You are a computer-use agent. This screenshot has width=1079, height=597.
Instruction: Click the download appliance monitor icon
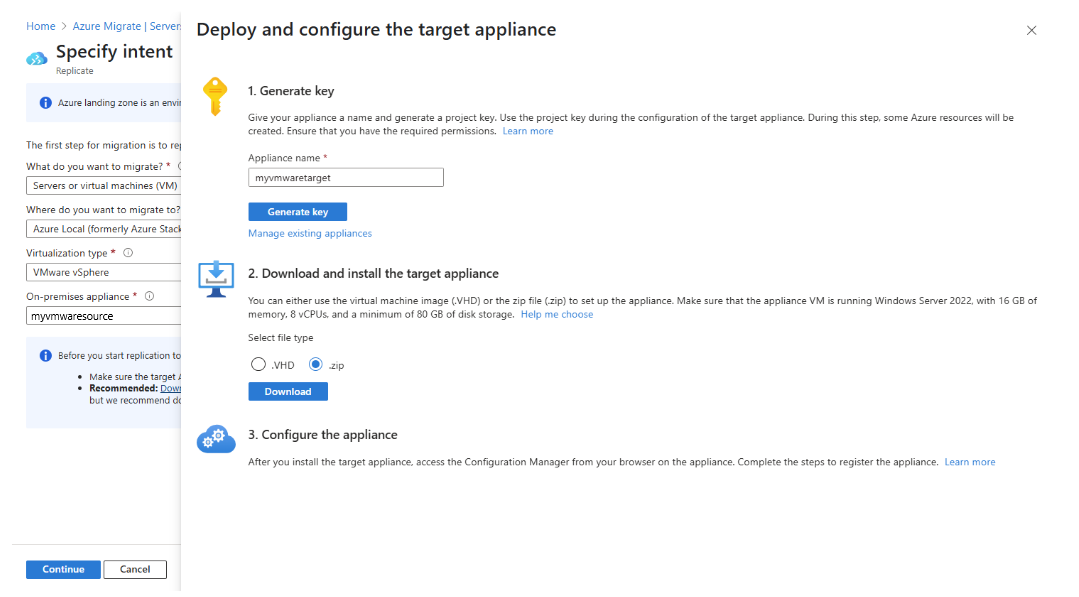click(x=216, y=280)
